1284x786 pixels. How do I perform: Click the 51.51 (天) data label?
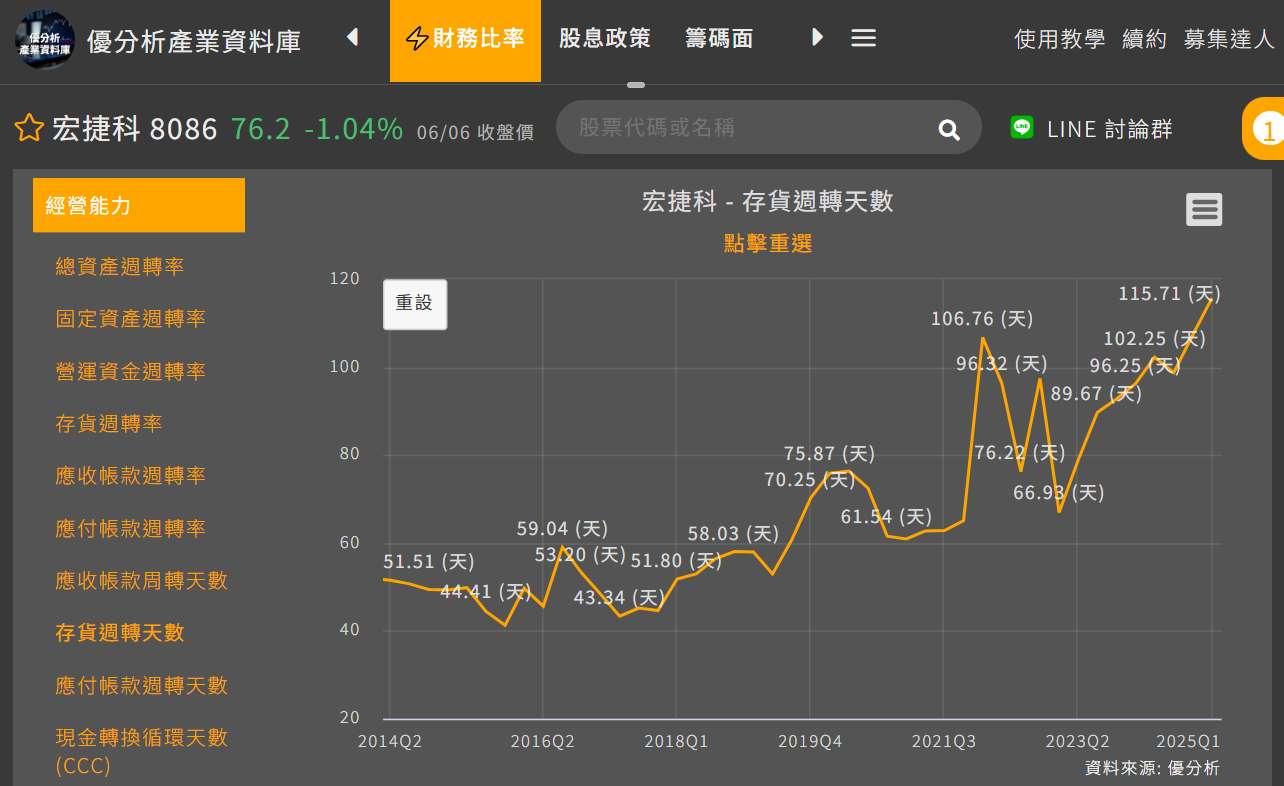click(429, 562)
